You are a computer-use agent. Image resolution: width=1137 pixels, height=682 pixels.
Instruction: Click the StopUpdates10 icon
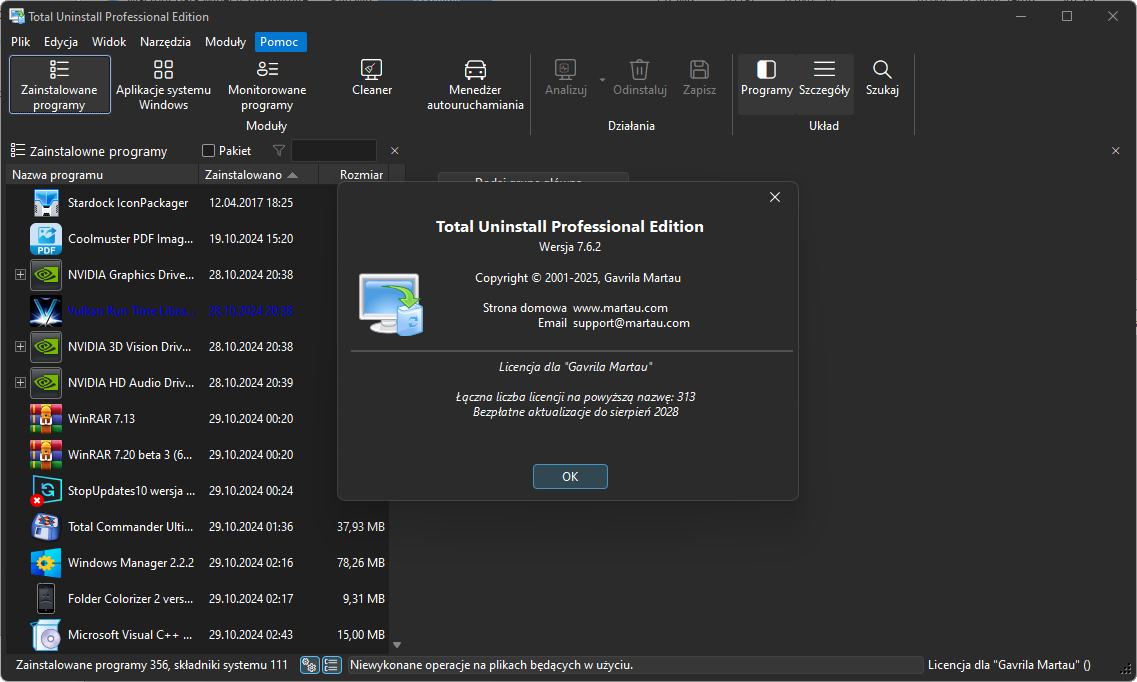click(x=46, y=491)
